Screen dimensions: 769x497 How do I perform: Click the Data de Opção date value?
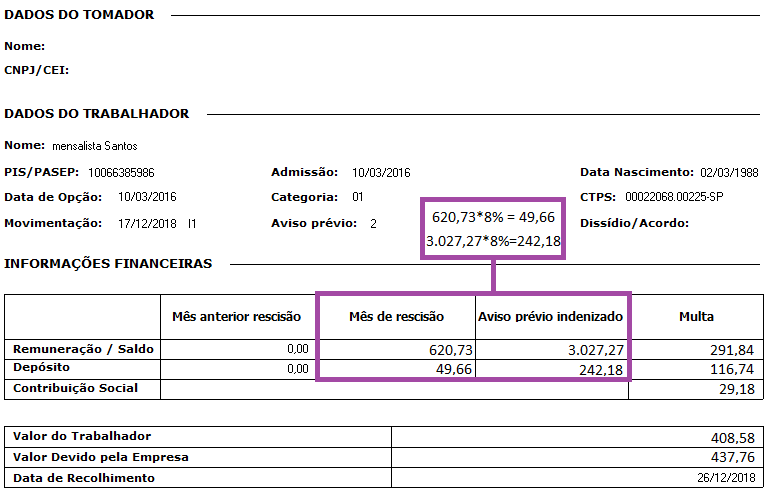click(x=147, y=197)
